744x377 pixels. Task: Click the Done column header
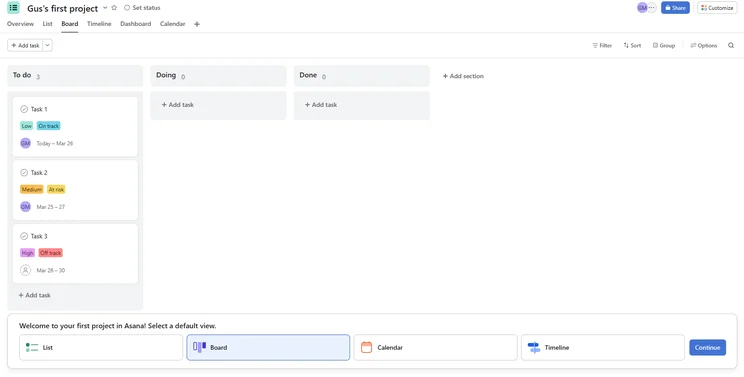pos(362,75)
